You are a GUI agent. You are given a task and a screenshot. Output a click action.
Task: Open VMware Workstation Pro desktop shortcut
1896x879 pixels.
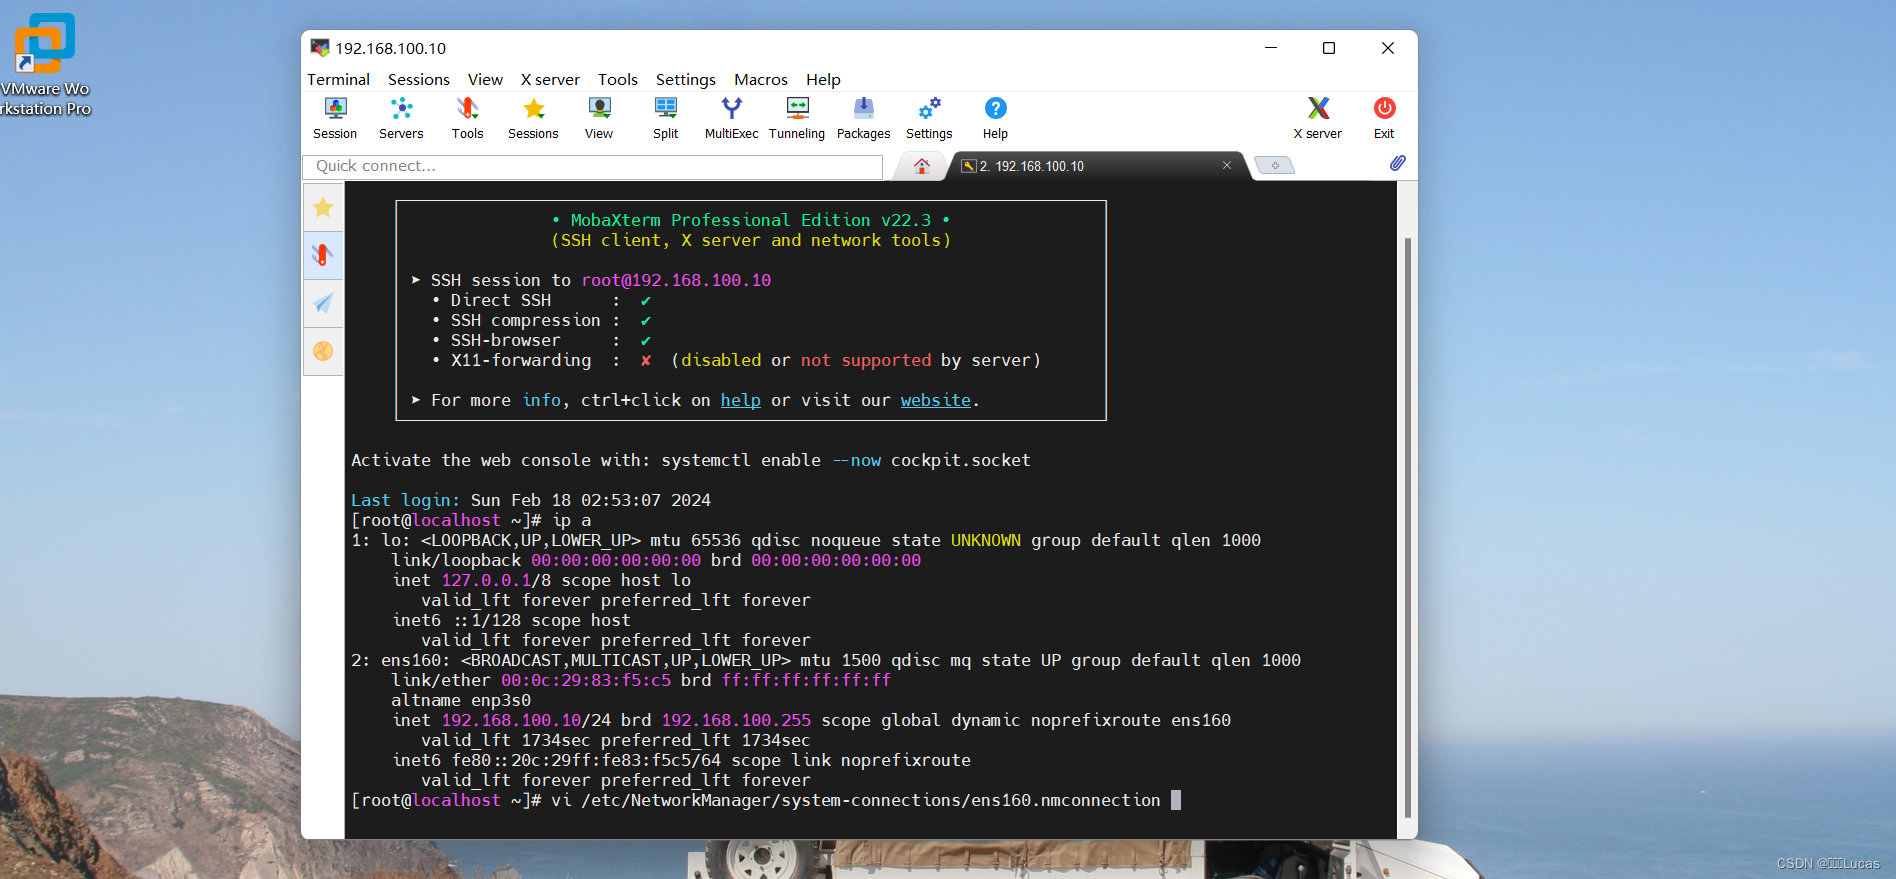pos(45,65)
